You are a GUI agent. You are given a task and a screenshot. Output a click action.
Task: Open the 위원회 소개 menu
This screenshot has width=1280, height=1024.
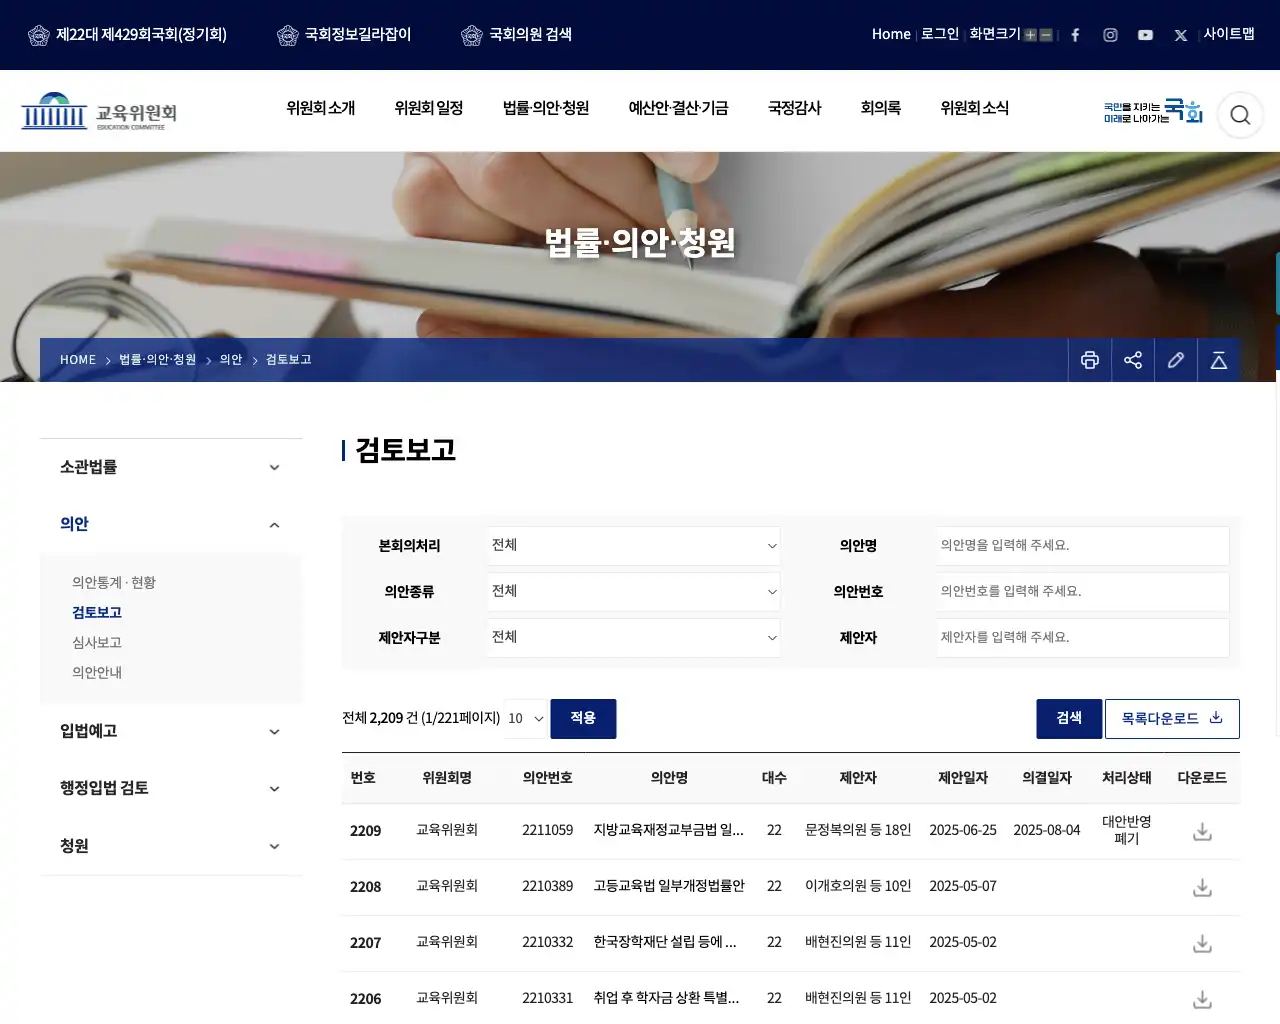coord(320,108)
